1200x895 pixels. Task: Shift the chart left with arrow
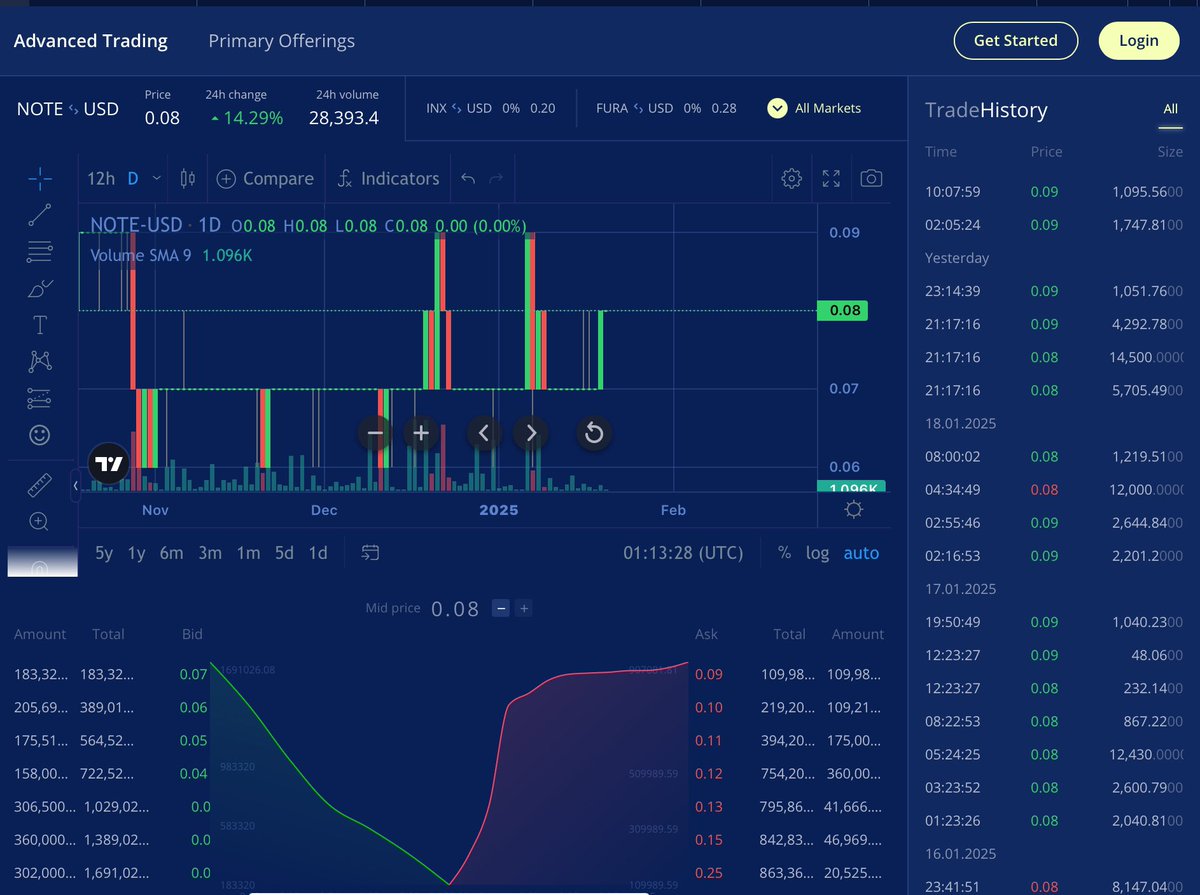[485, 433]
